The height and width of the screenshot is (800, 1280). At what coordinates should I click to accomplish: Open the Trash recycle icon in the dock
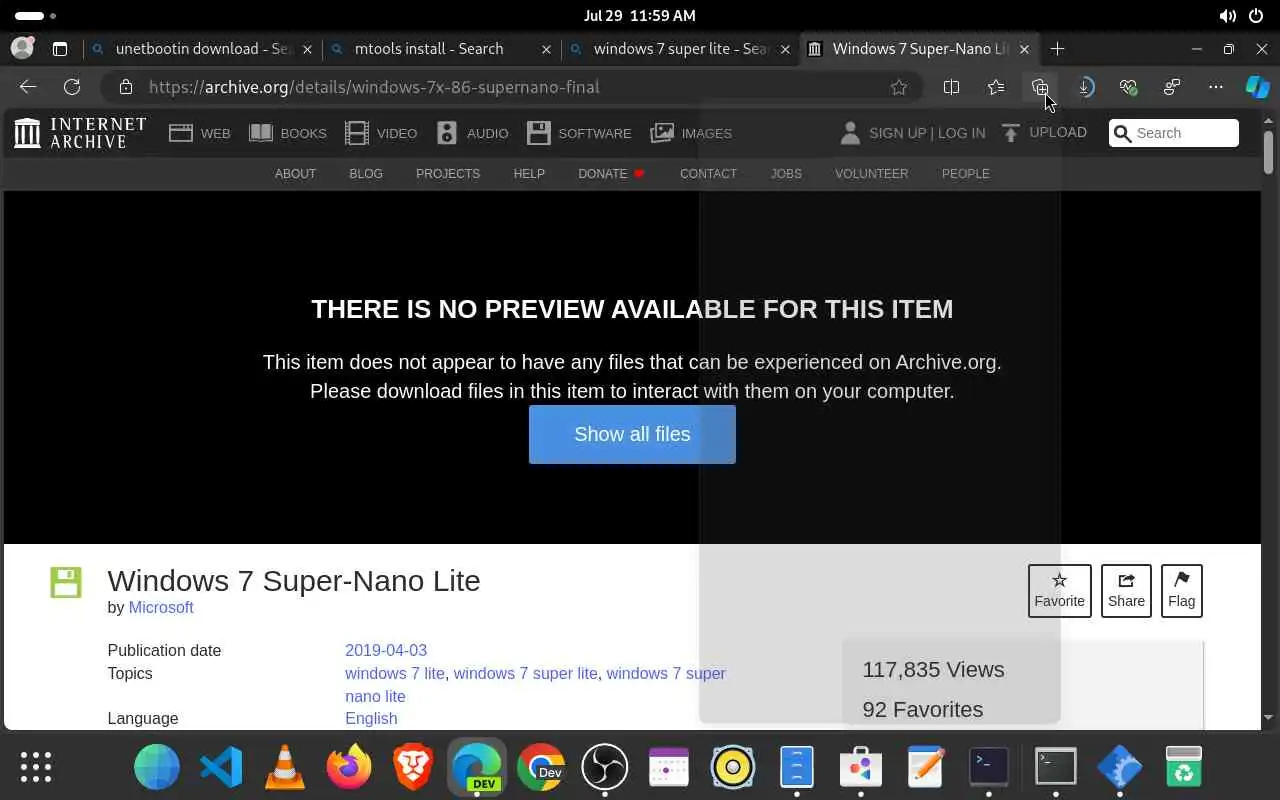pos(1184,767)
